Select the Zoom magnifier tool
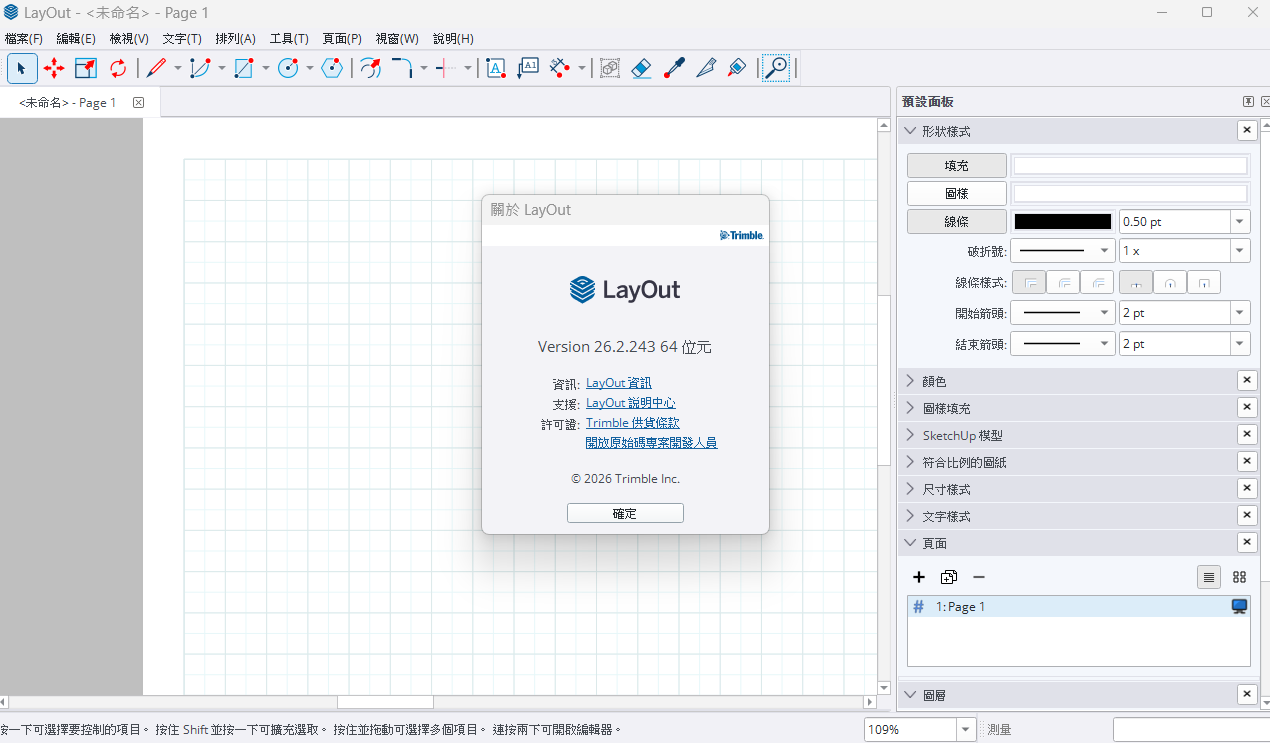The height and width of the screenshot is (743, 1270). pyautogui.click(x=776, y=68)
